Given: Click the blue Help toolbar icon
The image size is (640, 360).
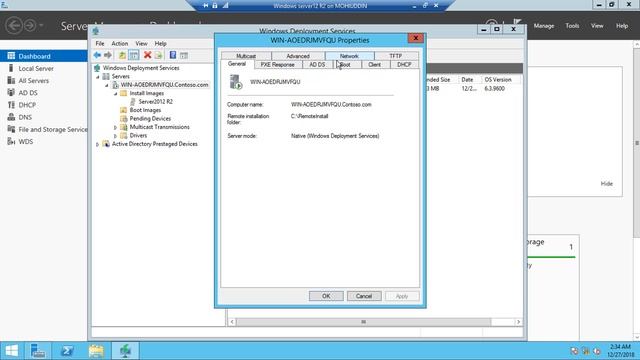Looking at the screenshot, I should pos(173,55).
